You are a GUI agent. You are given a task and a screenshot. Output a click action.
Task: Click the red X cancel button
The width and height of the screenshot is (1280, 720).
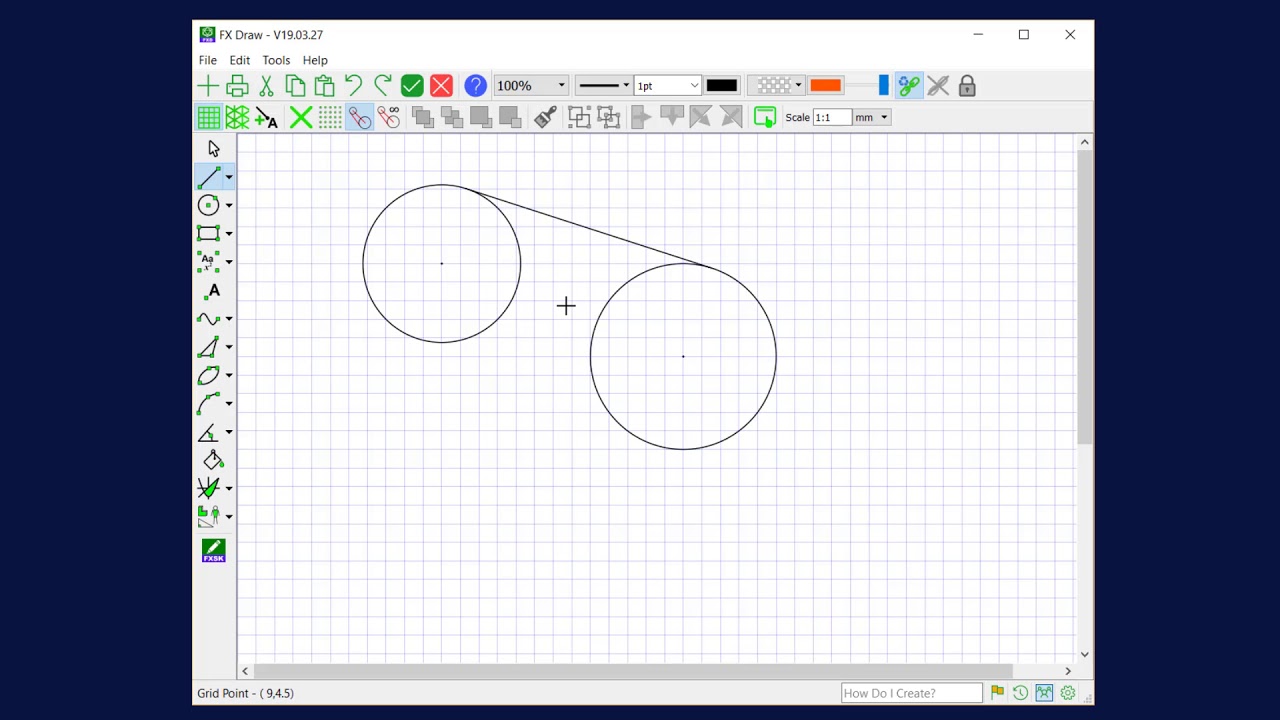tap(441, 86)
